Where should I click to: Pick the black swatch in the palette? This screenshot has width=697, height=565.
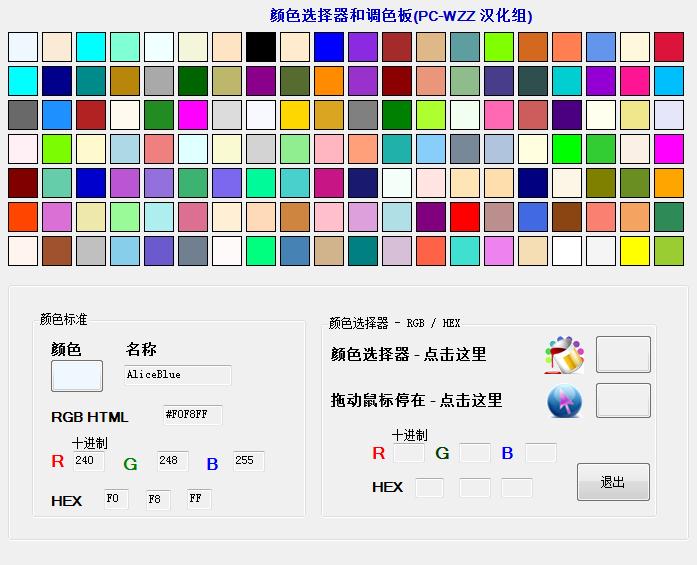coord(261,47)
